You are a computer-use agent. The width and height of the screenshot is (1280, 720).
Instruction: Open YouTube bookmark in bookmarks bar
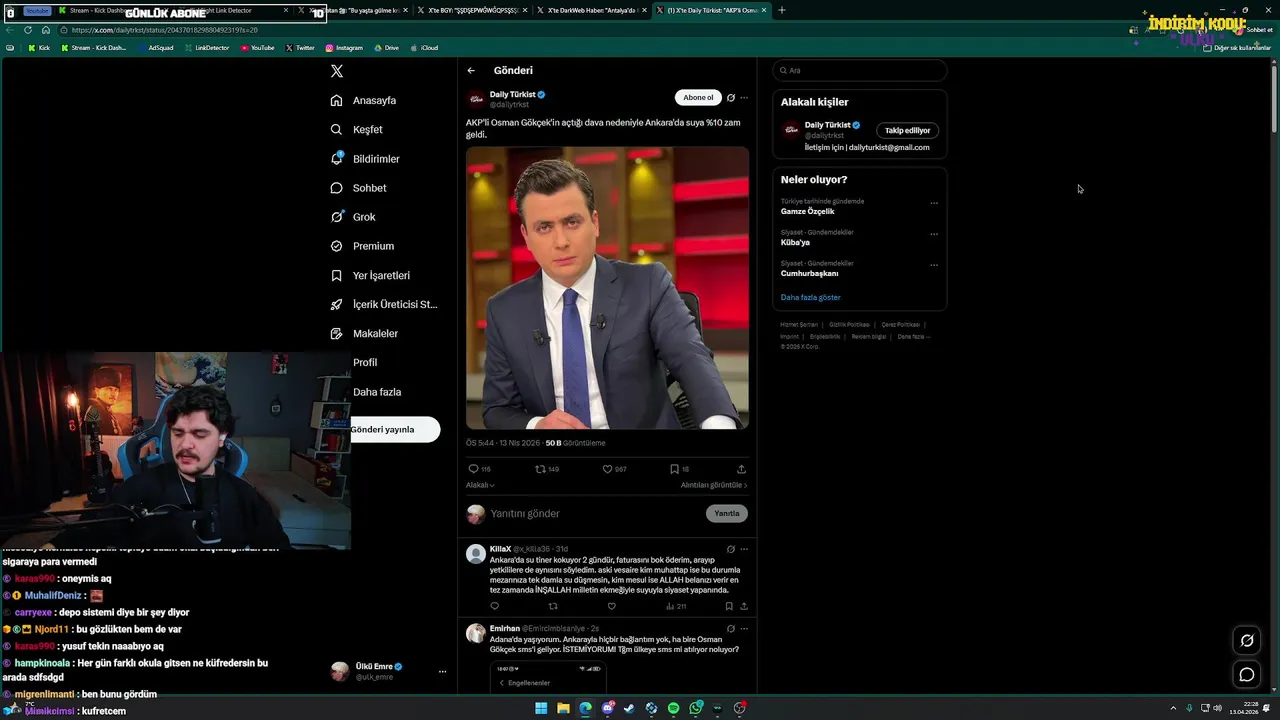coord(257,48)
